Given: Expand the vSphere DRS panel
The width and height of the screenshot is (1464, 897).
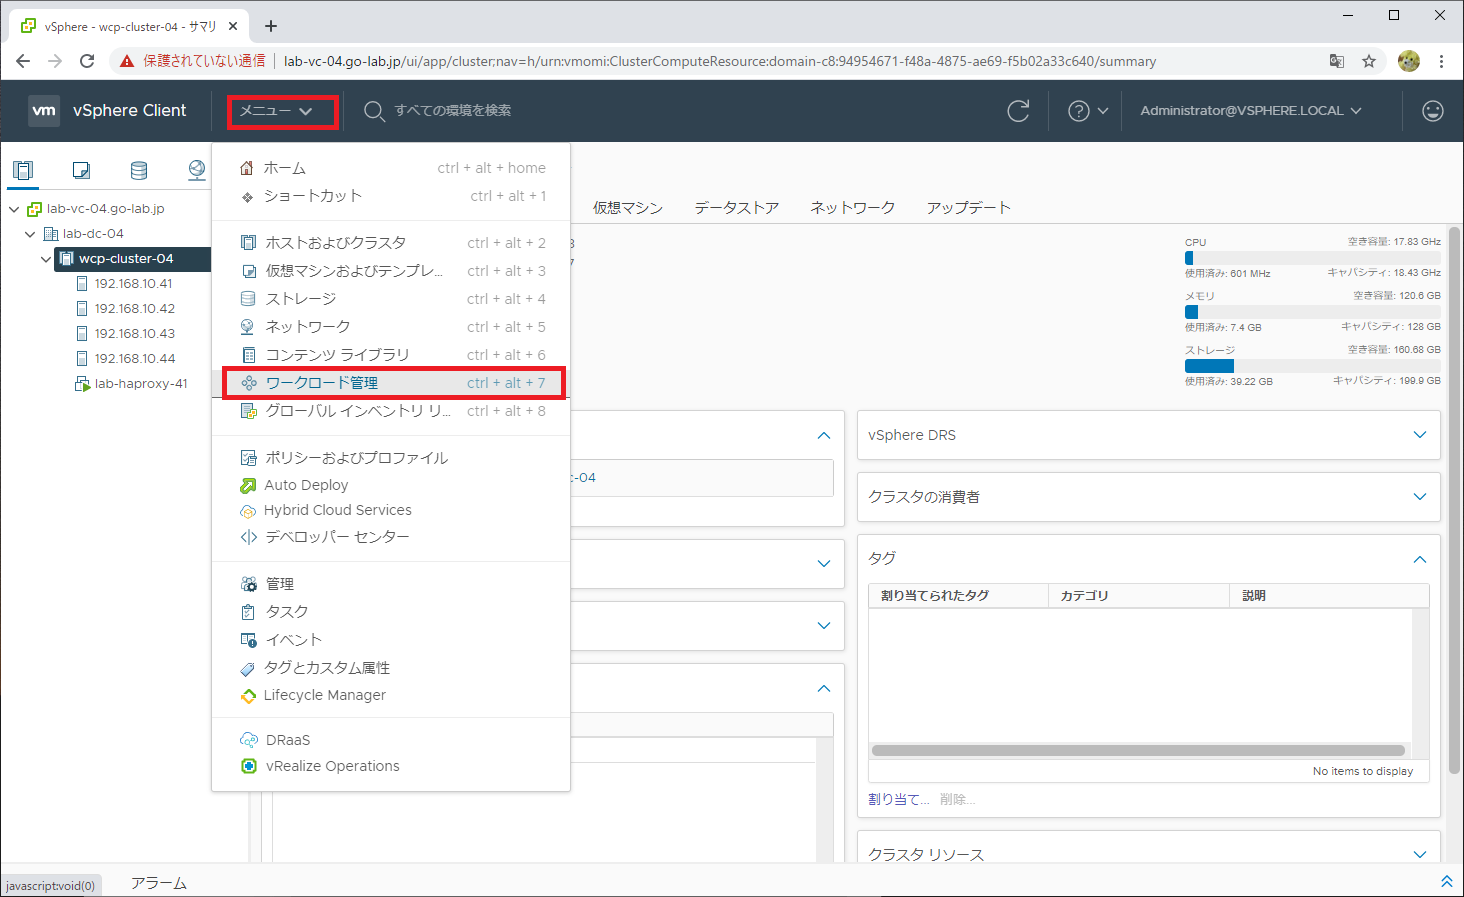Looking at the screenshot, I should (1420, 435).
